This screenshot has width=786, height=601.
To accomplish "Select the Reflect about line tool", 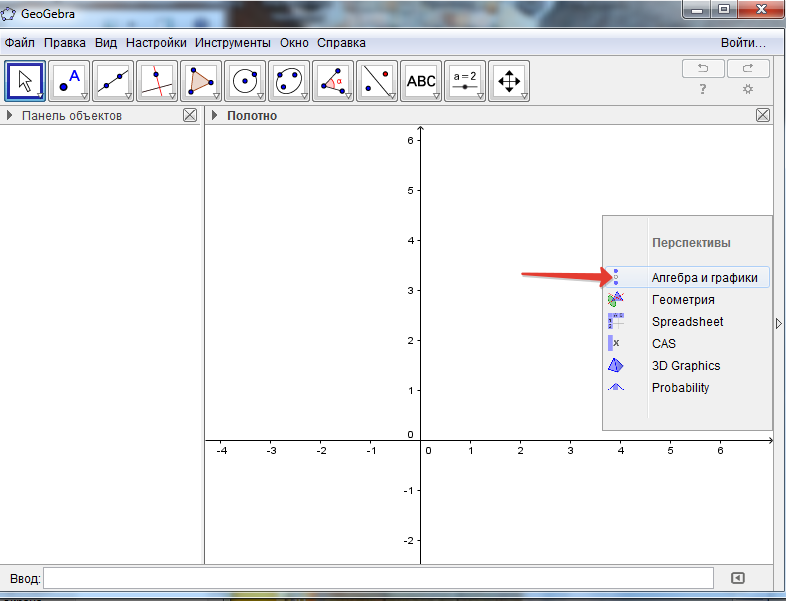I will [x=377, y=81].
